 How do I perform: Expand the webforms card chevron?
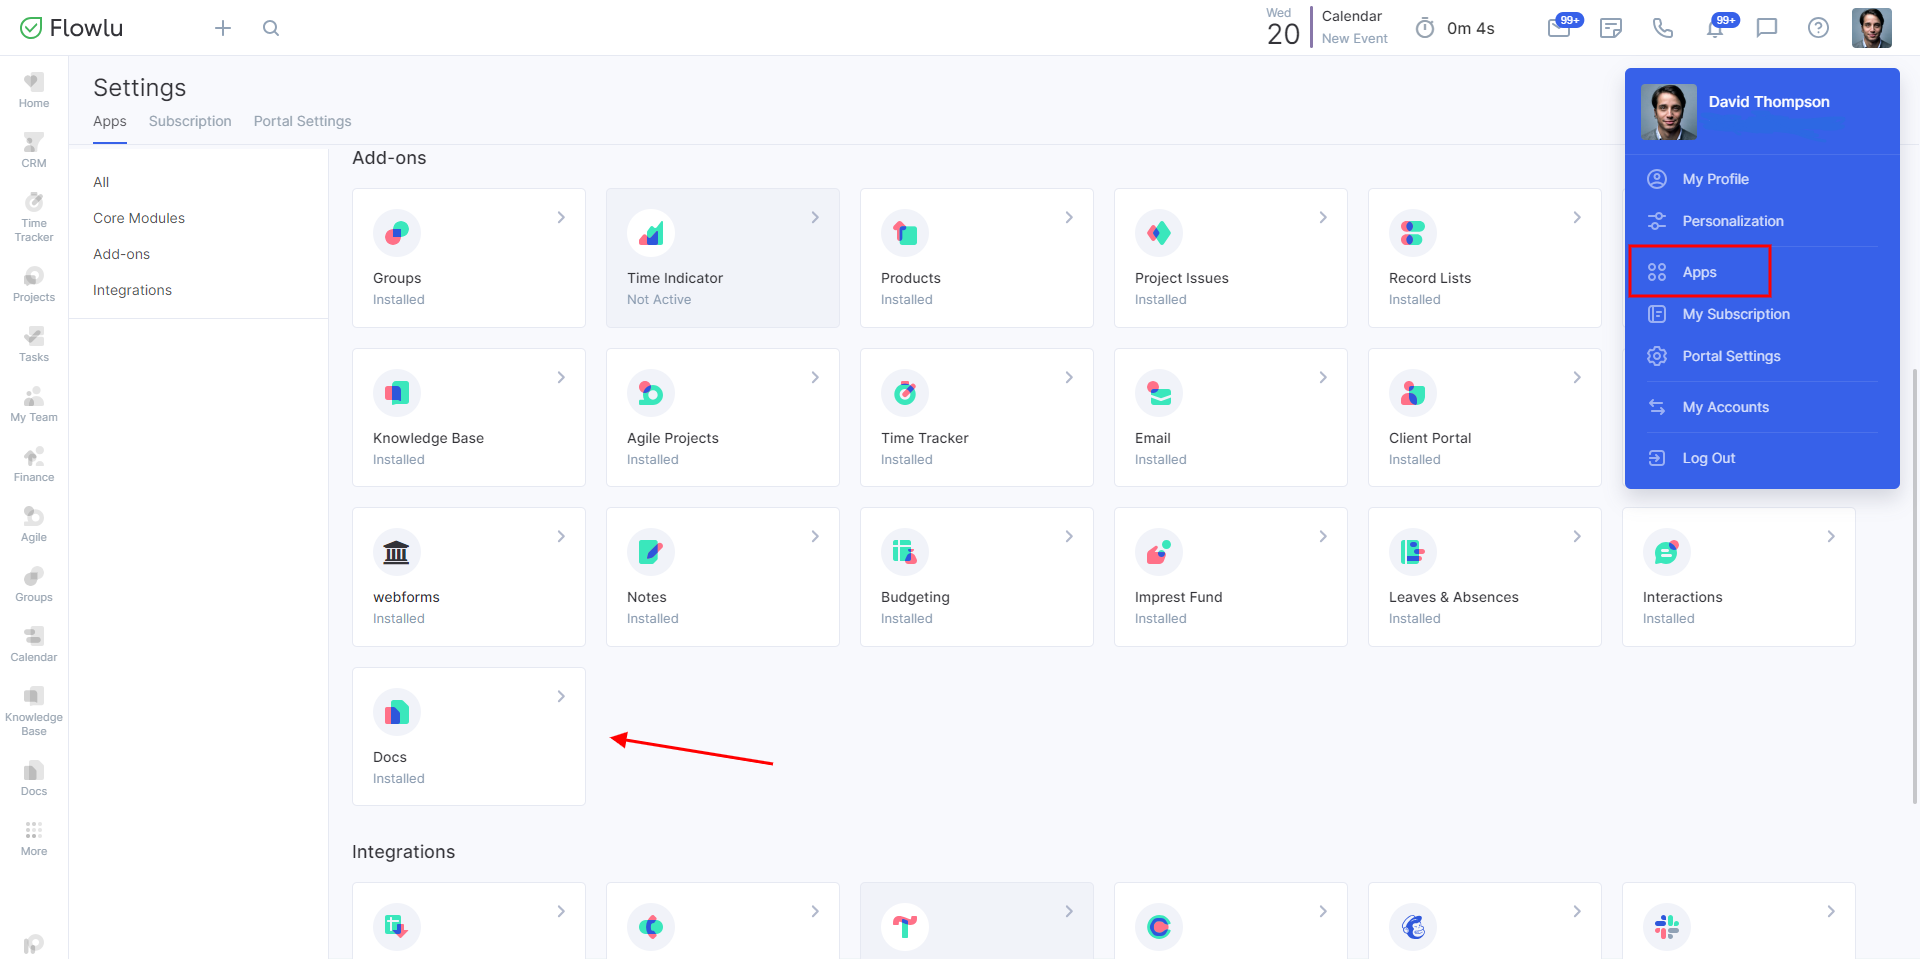(561, 536)
